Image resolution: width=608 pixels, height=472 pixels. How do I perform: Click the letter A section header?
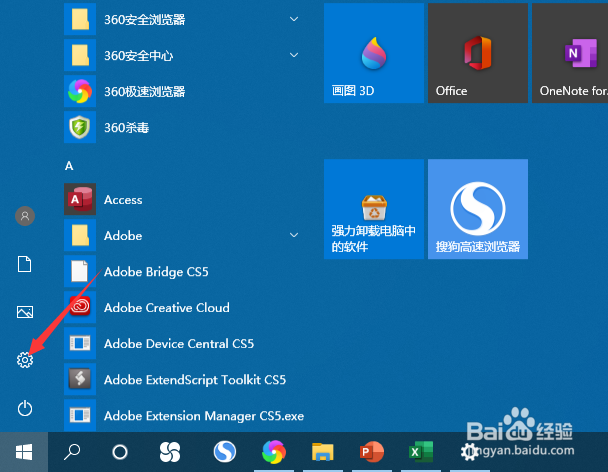(69, 166)
